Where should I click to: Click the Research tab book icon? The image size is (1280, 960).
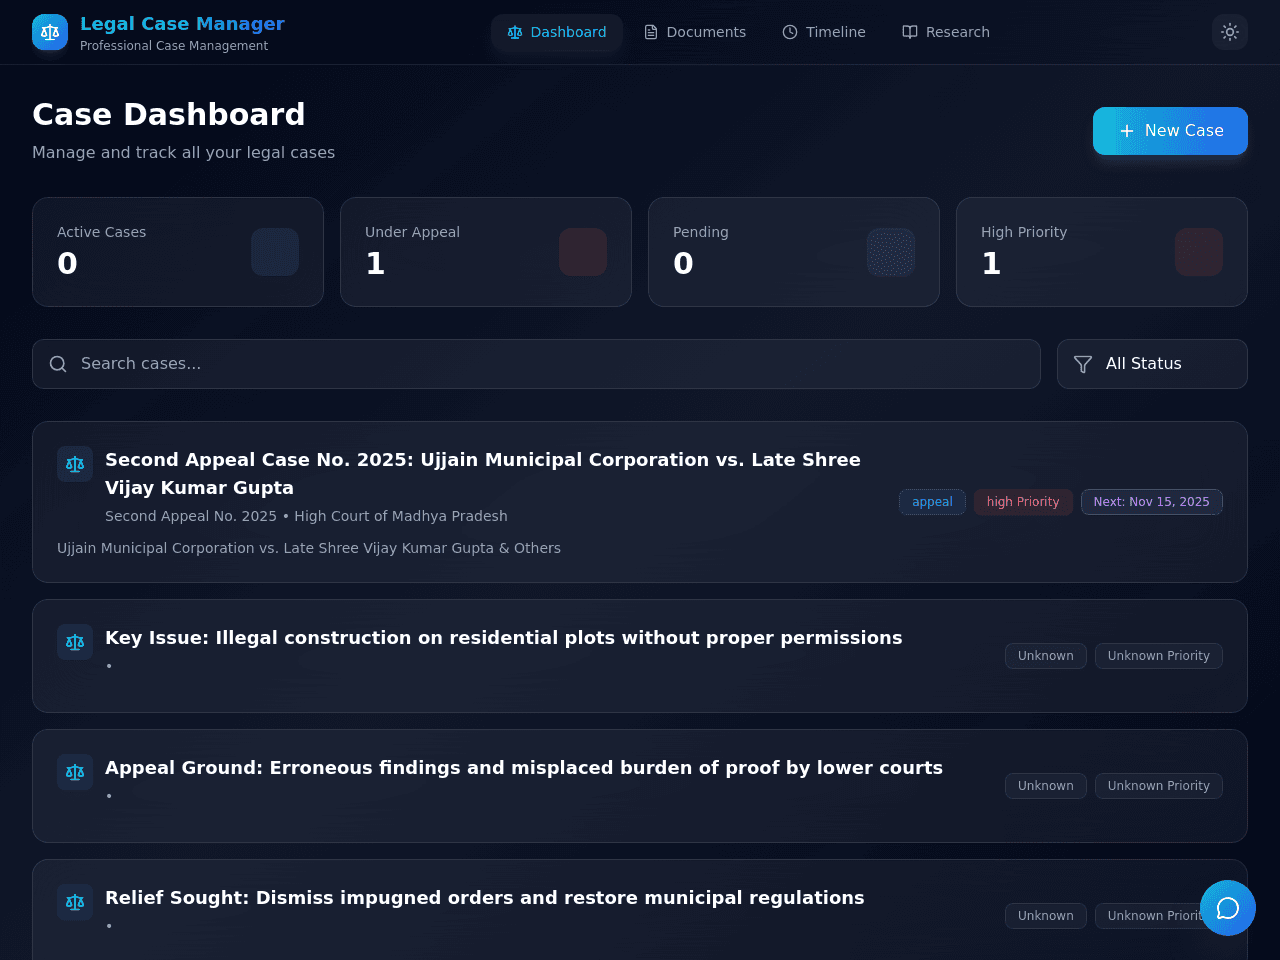point(910,32)
